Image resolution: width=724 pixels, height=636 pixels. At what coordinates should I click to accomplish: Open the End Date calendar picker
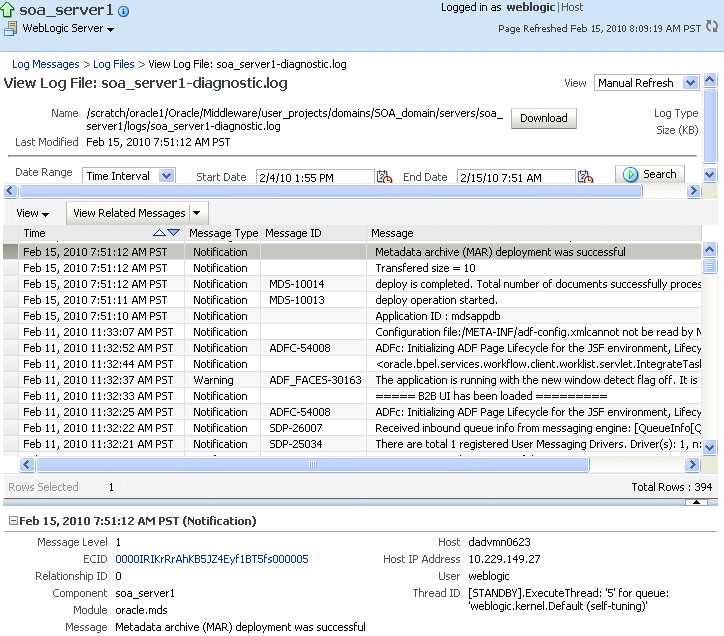coord(585,177)
